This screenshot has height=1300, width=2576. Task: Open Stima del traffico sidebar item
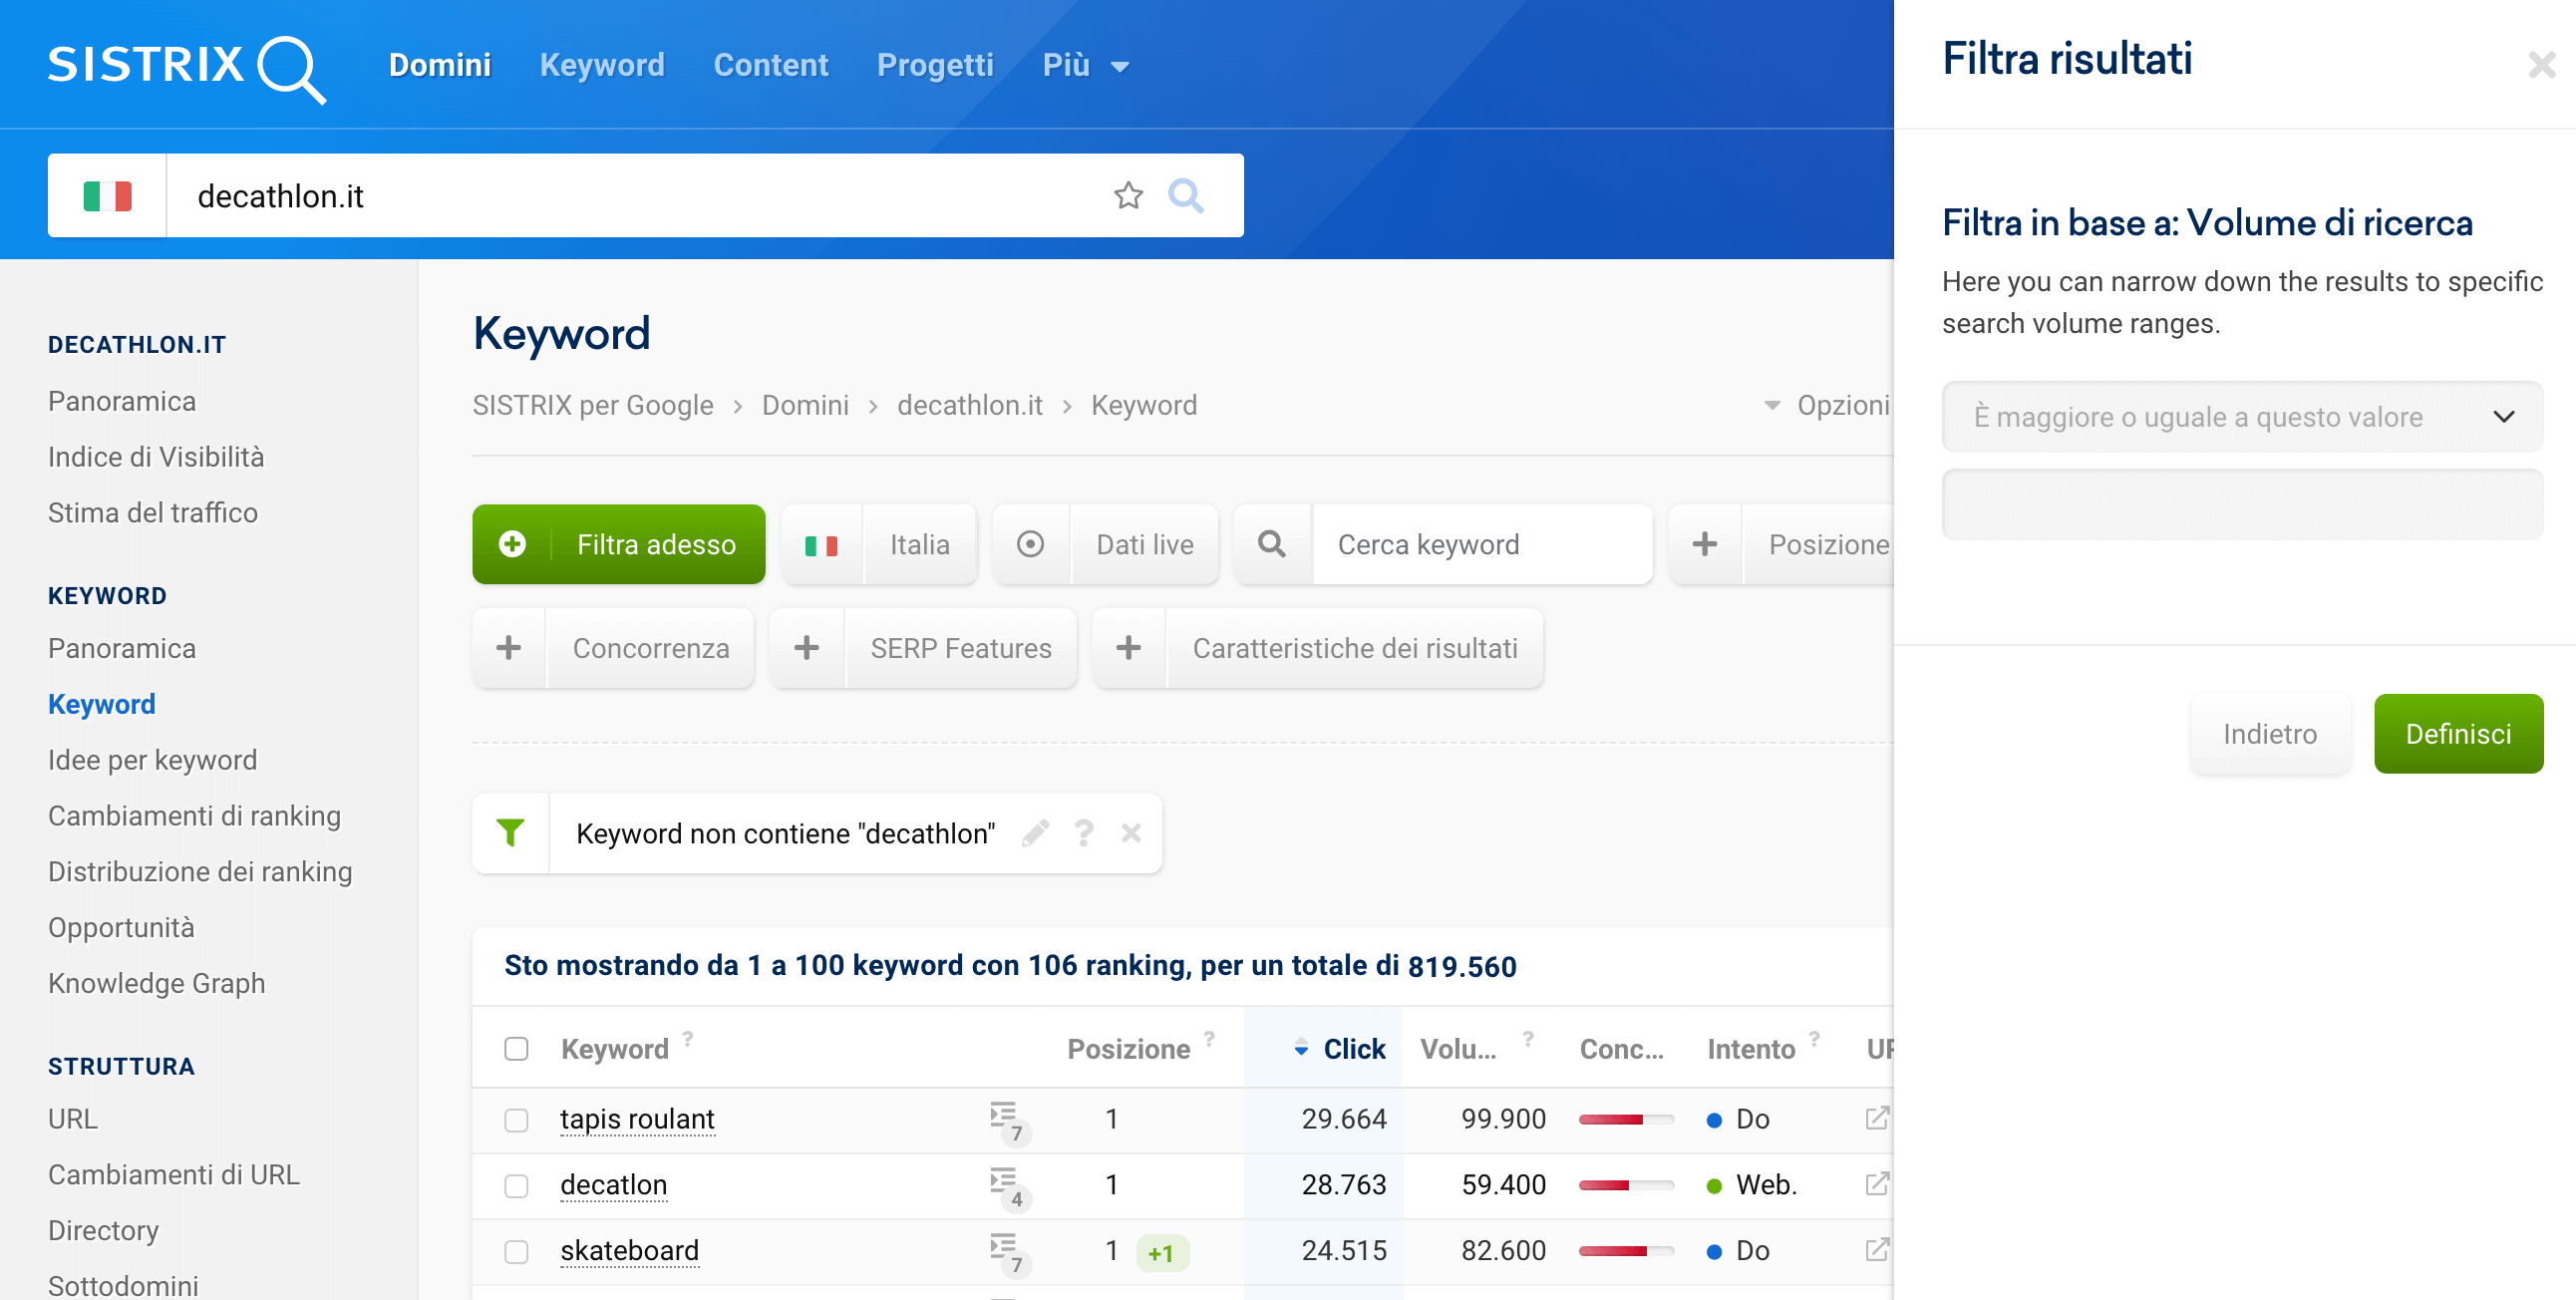(153, 513)
